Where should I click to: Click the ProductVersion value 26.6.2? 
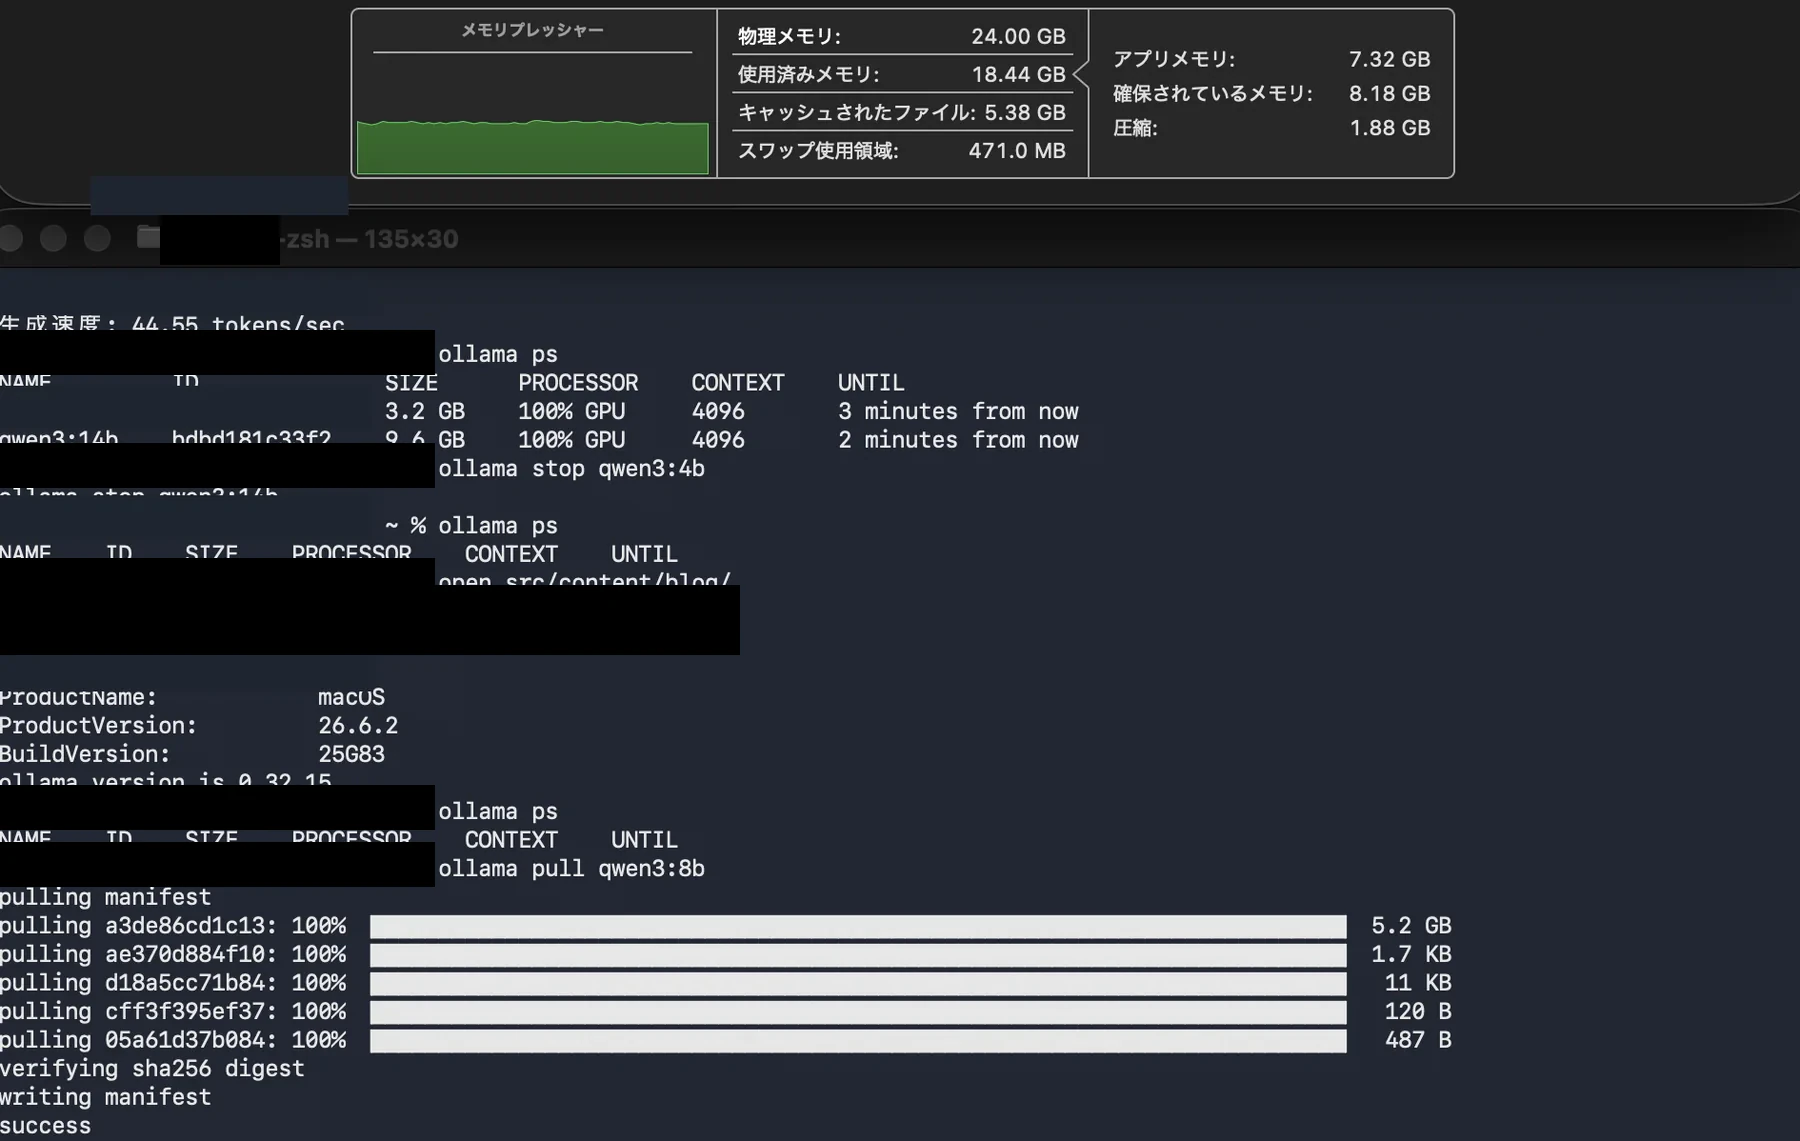click(x=358, y=726)
